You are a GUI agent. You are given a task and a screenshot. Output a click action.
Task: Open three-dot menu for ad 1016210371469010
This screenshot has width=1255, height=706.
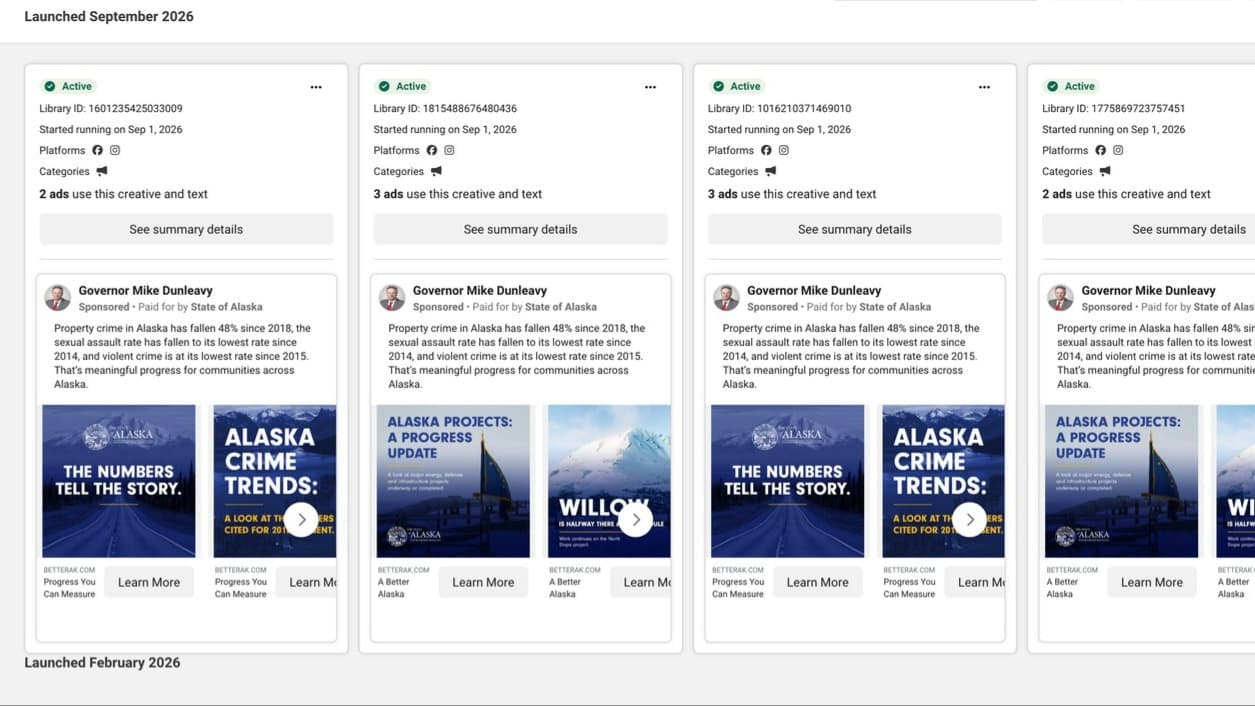click(984, 87)
